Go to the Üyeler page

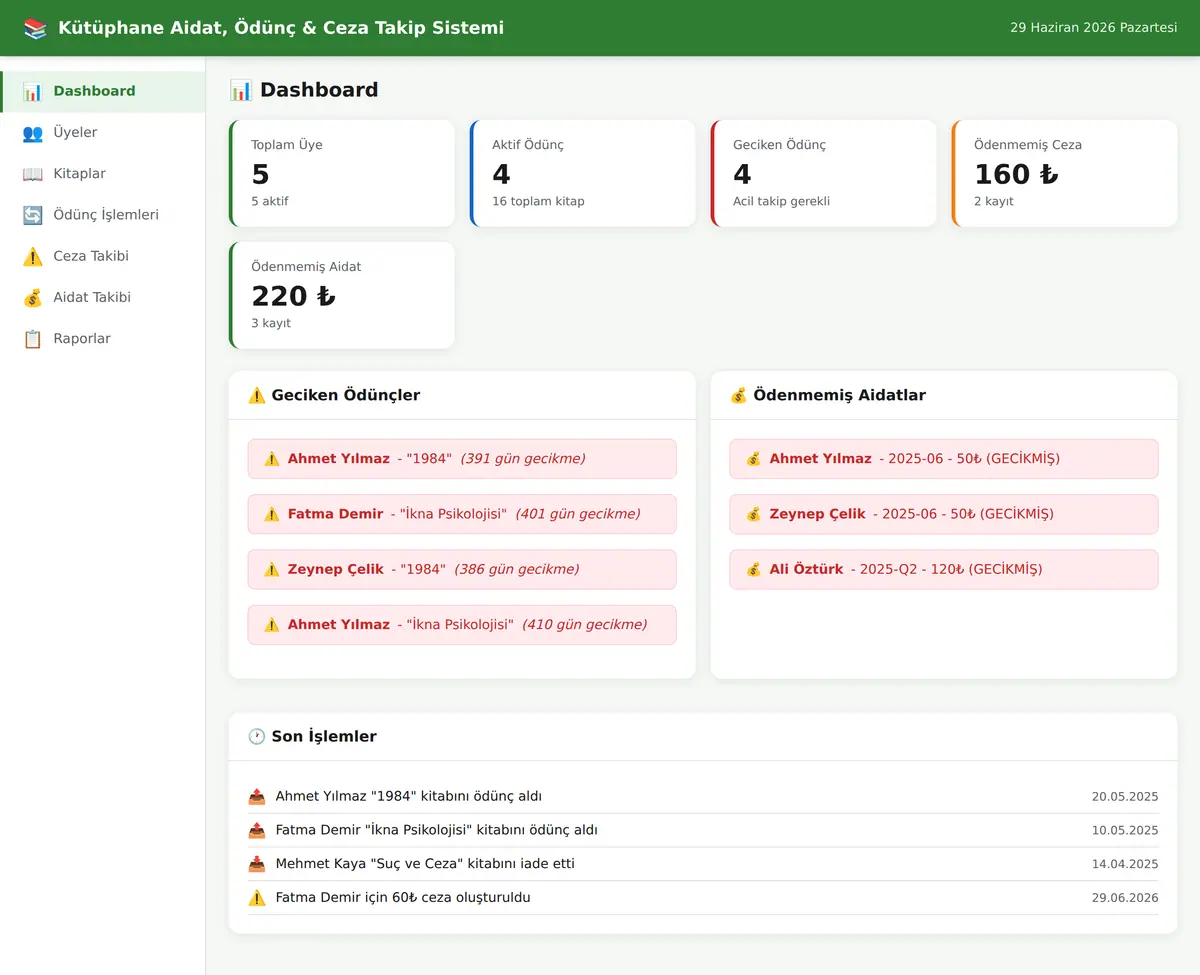[103, 132]
